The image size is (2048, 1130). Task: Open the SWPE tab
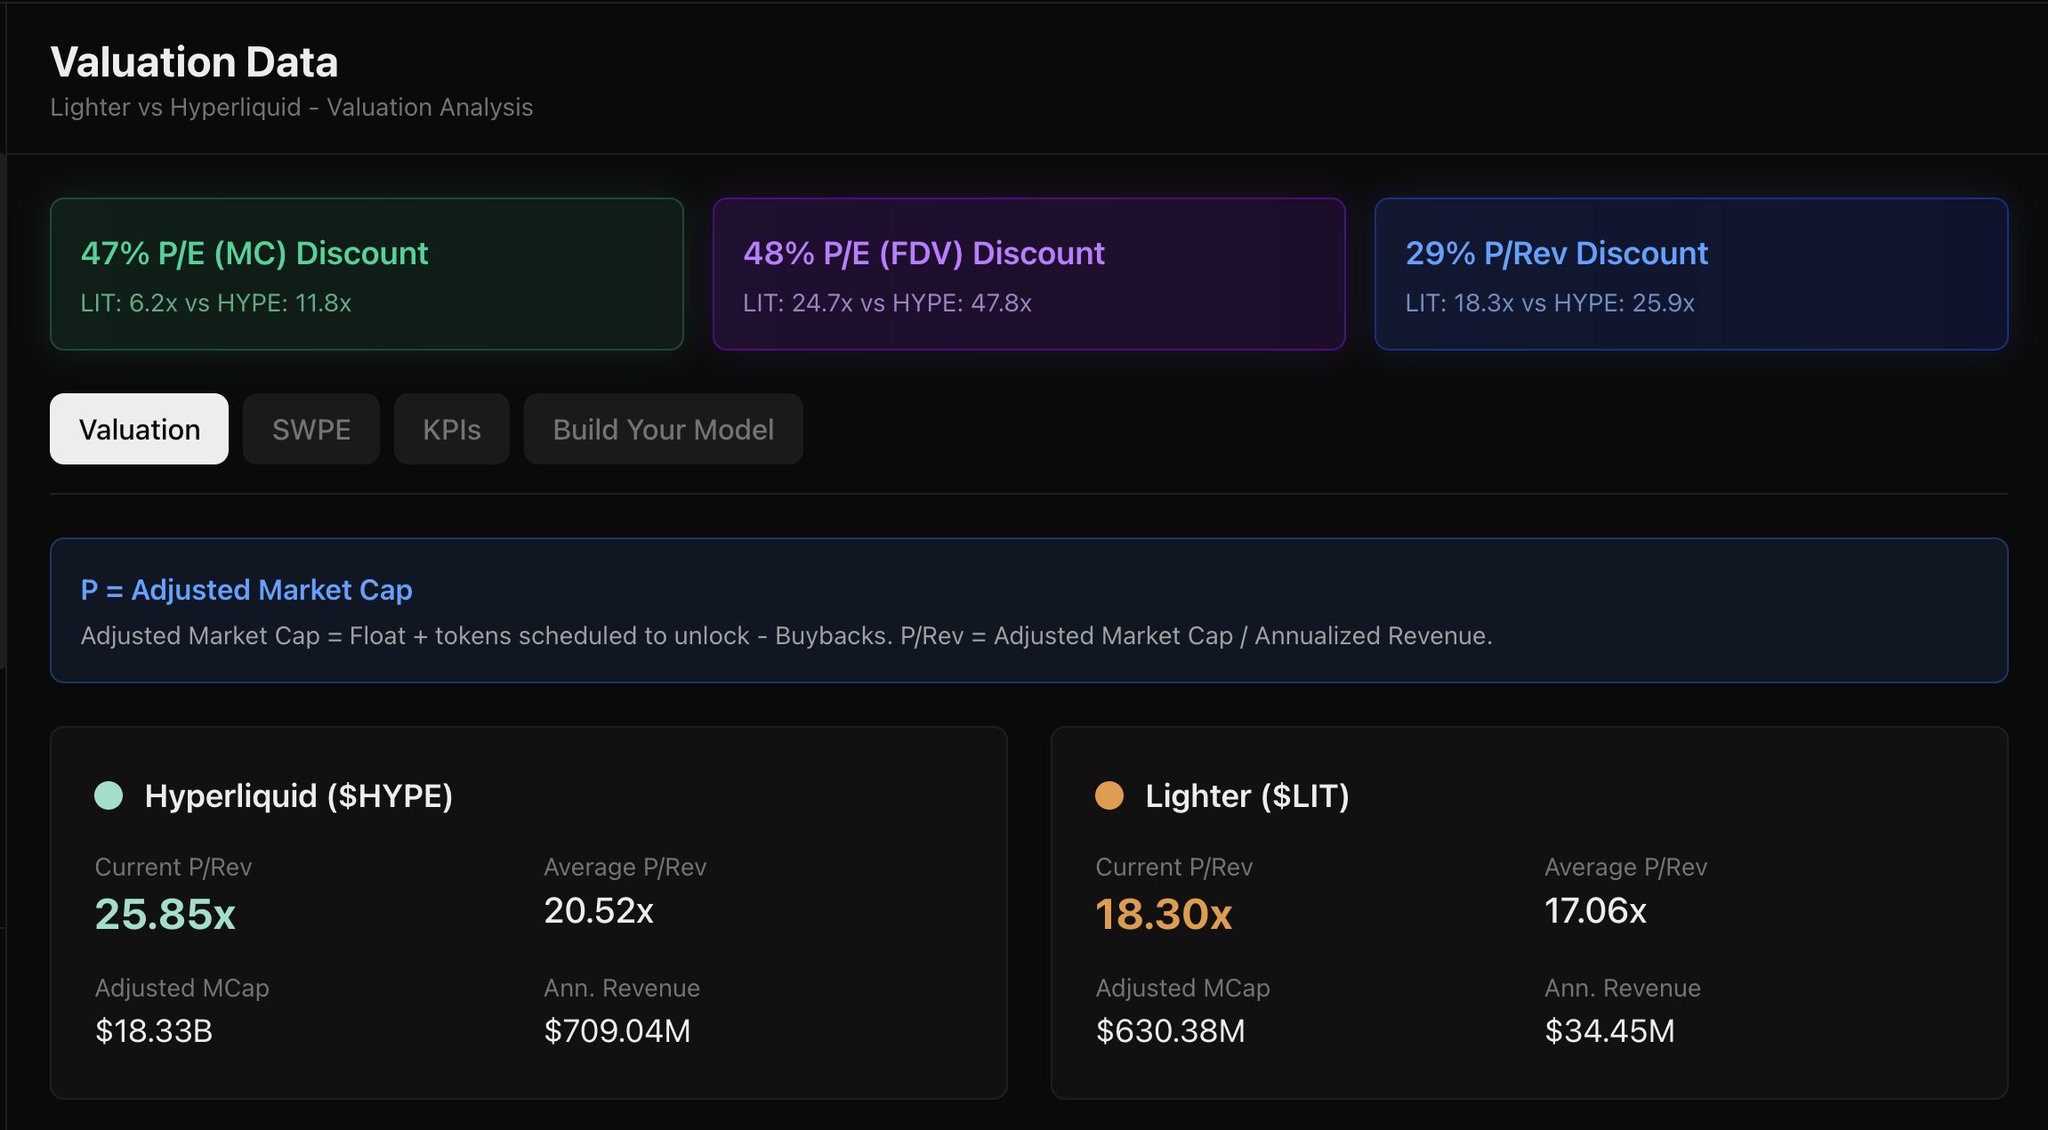click(311, 429)
